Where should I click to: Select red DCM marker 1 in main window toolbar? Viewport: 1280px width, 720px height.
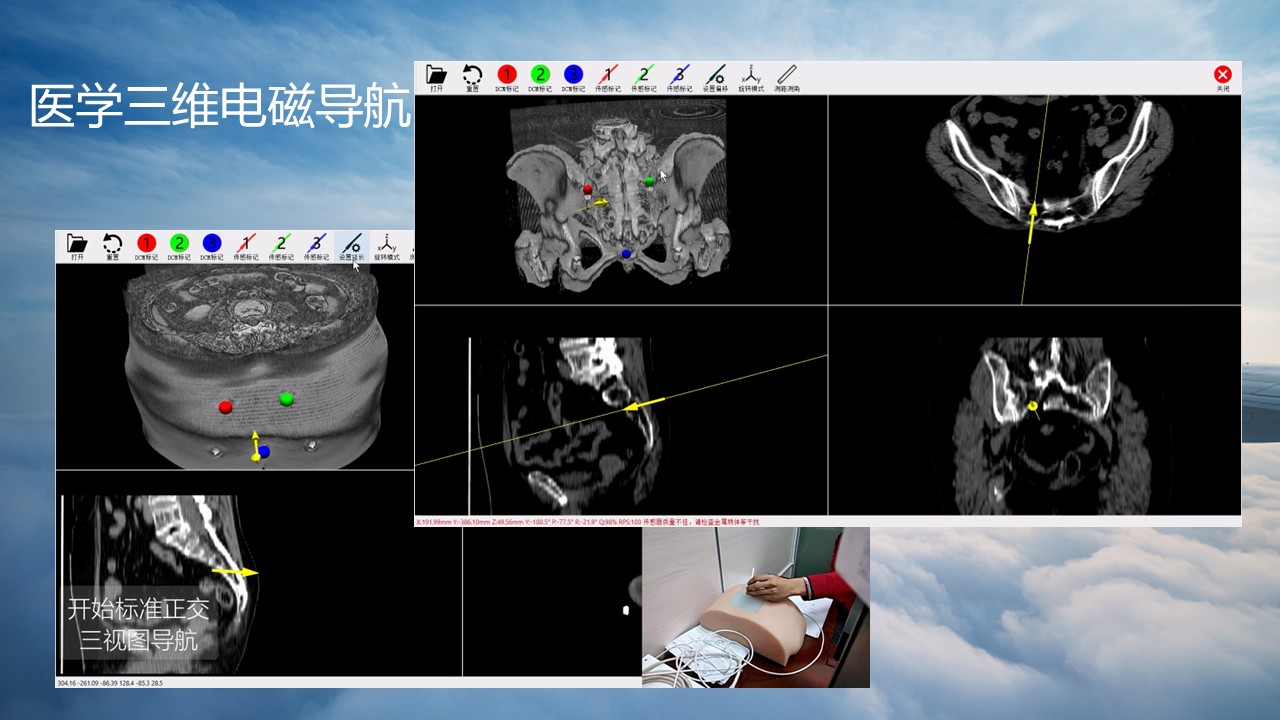(507, 76)
